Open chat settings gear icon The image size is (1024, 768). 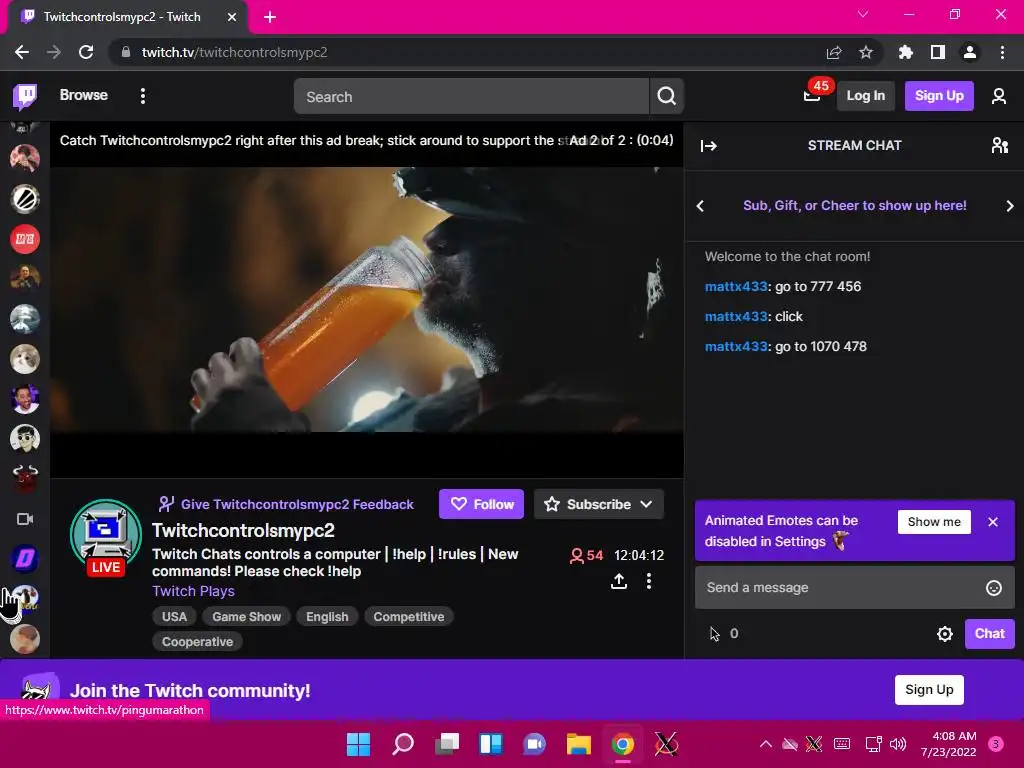tap(944, 634)
